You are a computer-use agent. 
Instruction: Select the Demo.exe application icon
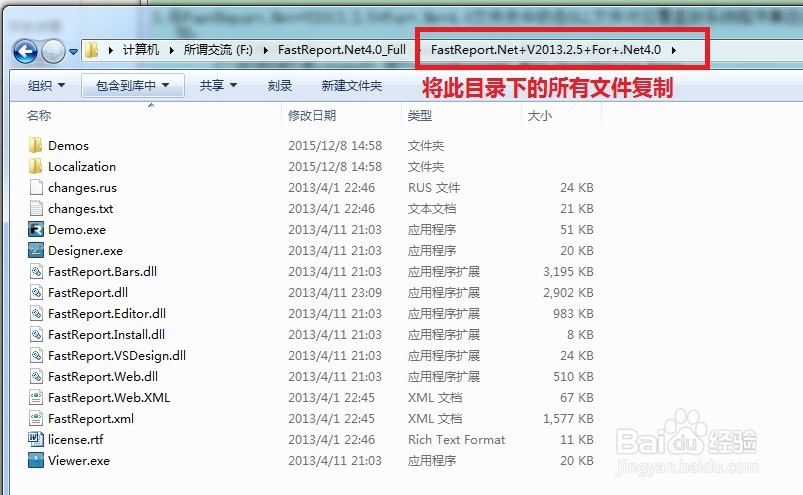36,229
